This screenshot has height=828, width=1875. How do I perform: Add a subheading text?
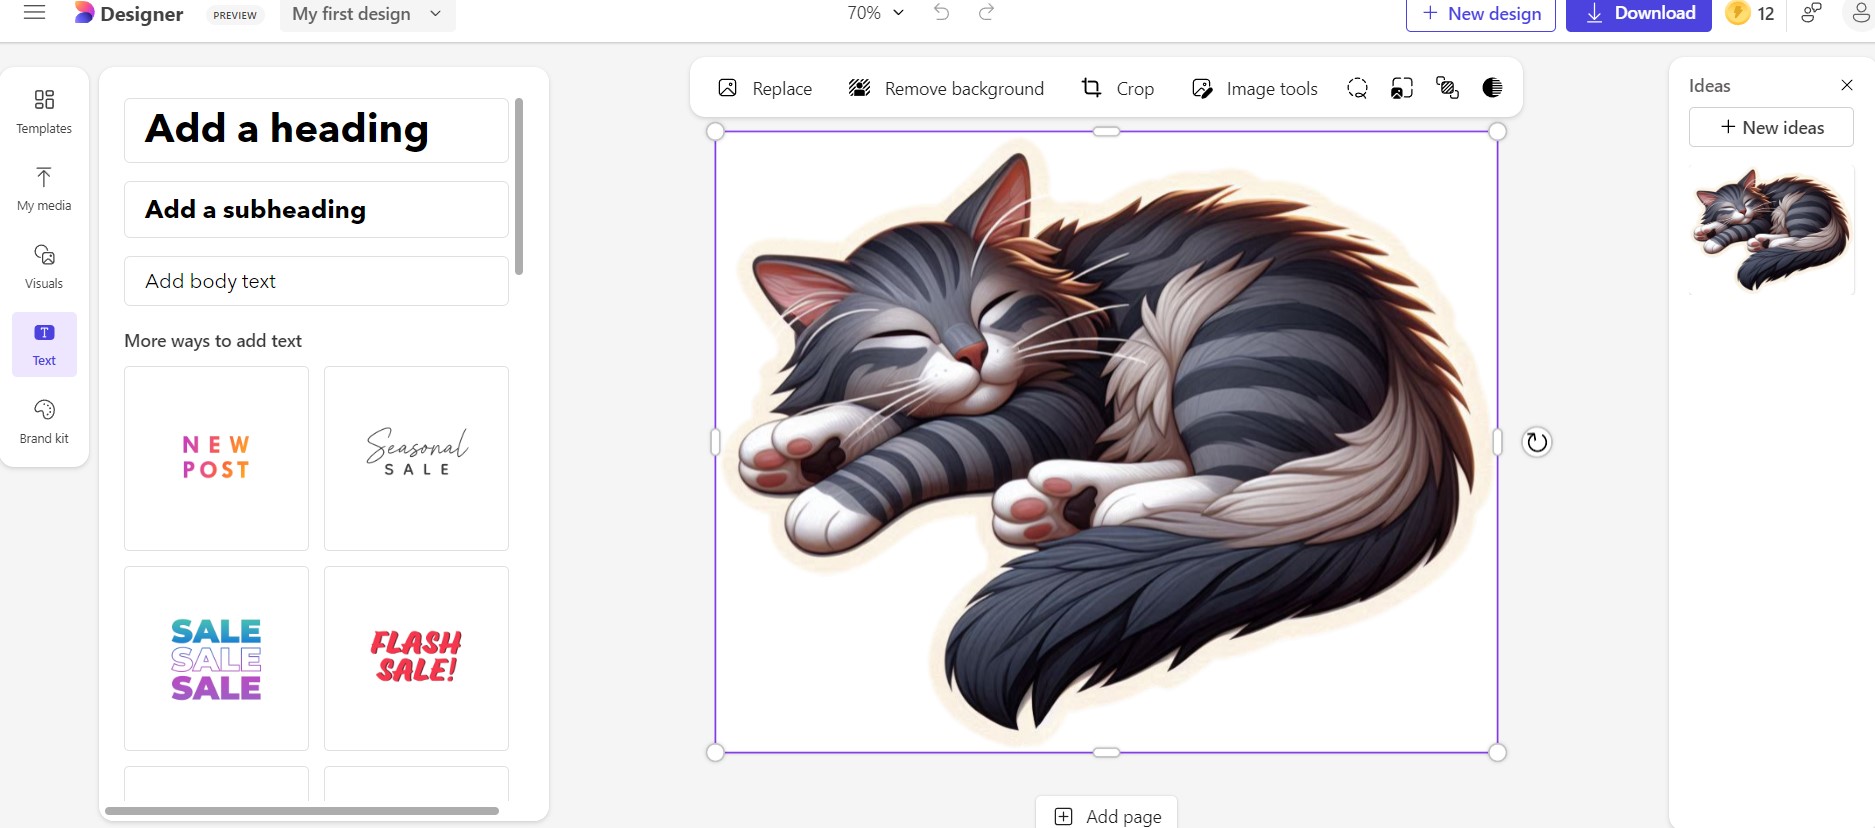316,209
